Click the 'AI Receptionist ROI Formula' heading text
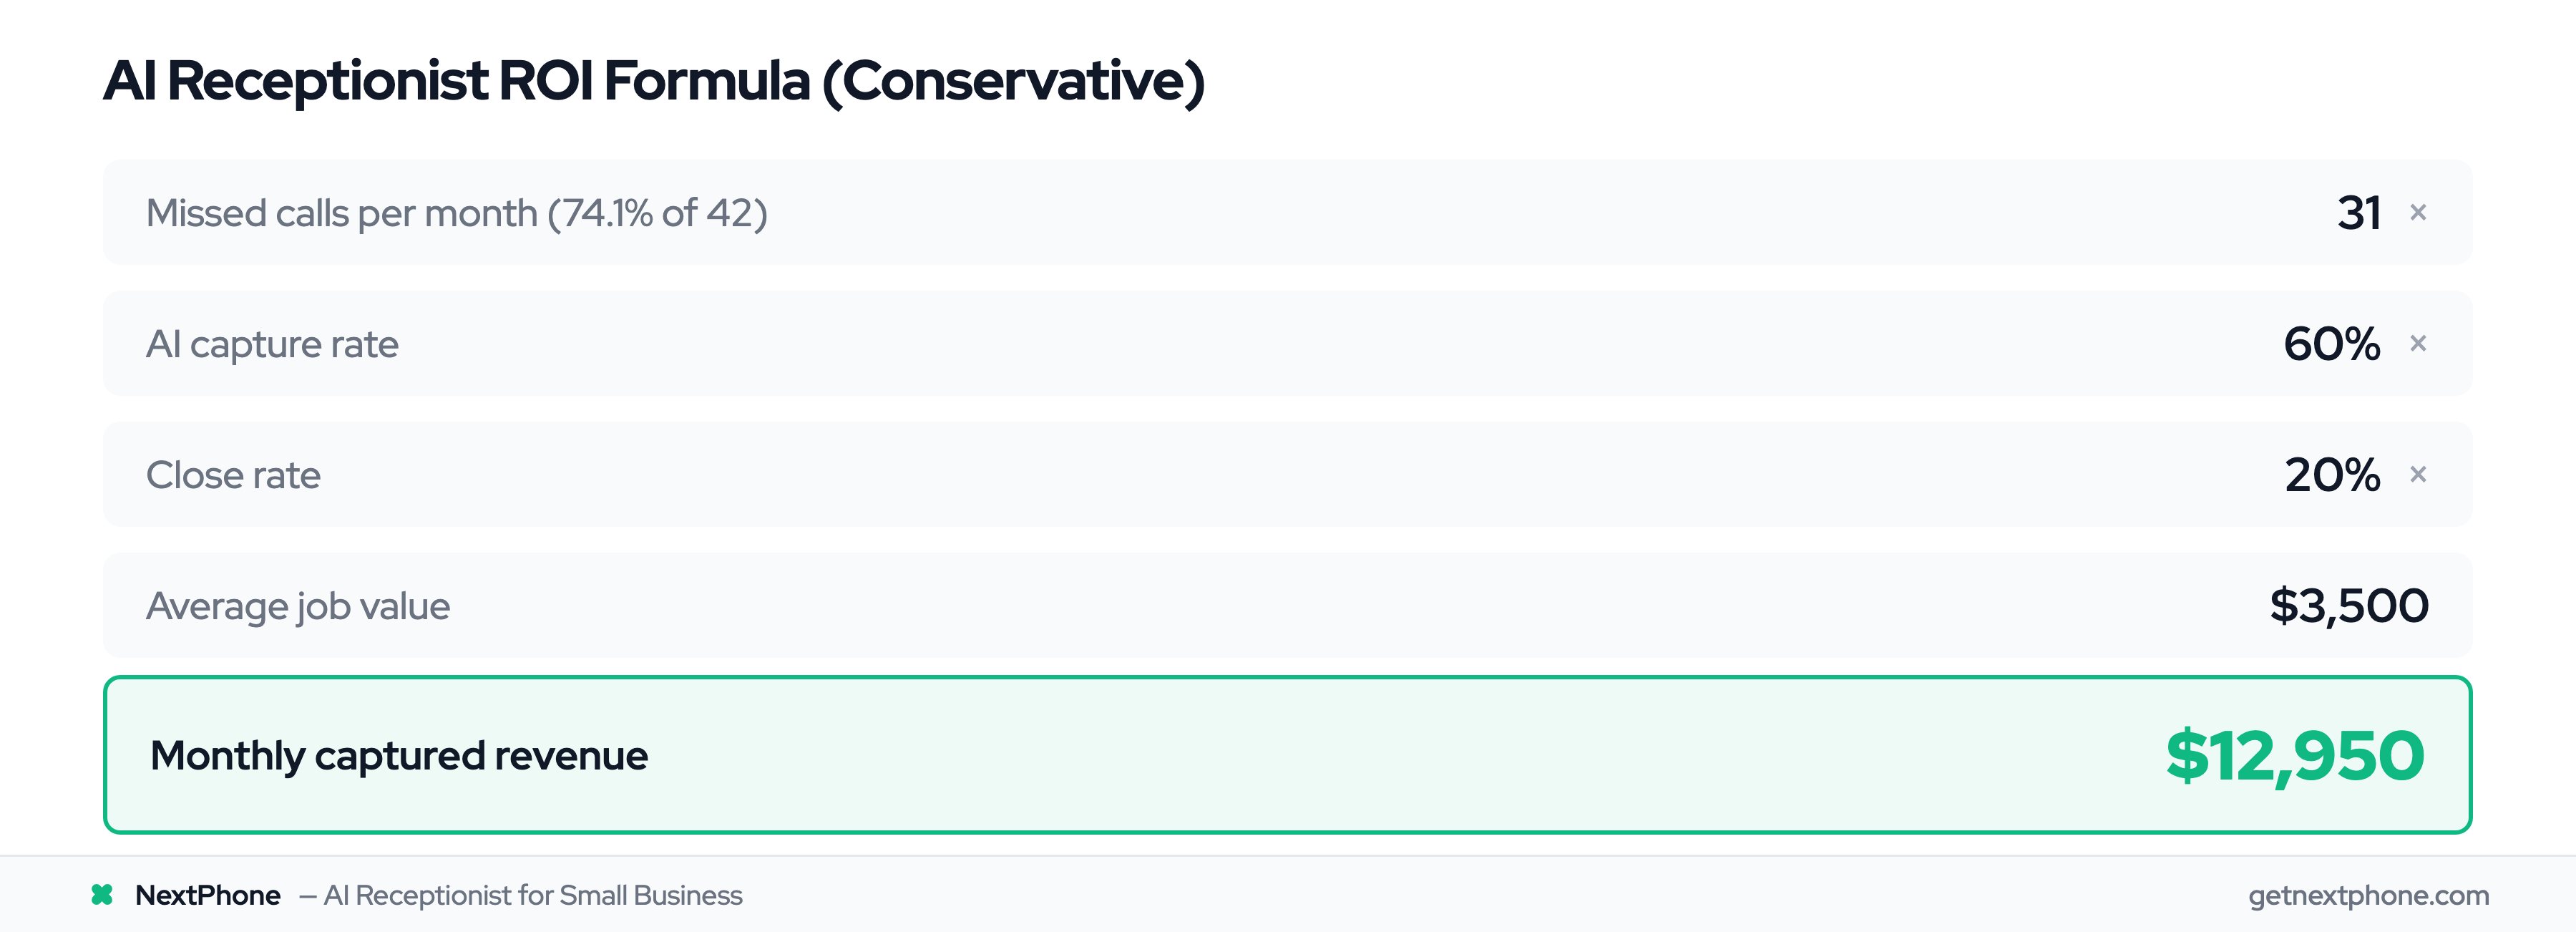Image resolution: width=2576 pixels, height=932 pixels. 456,80
